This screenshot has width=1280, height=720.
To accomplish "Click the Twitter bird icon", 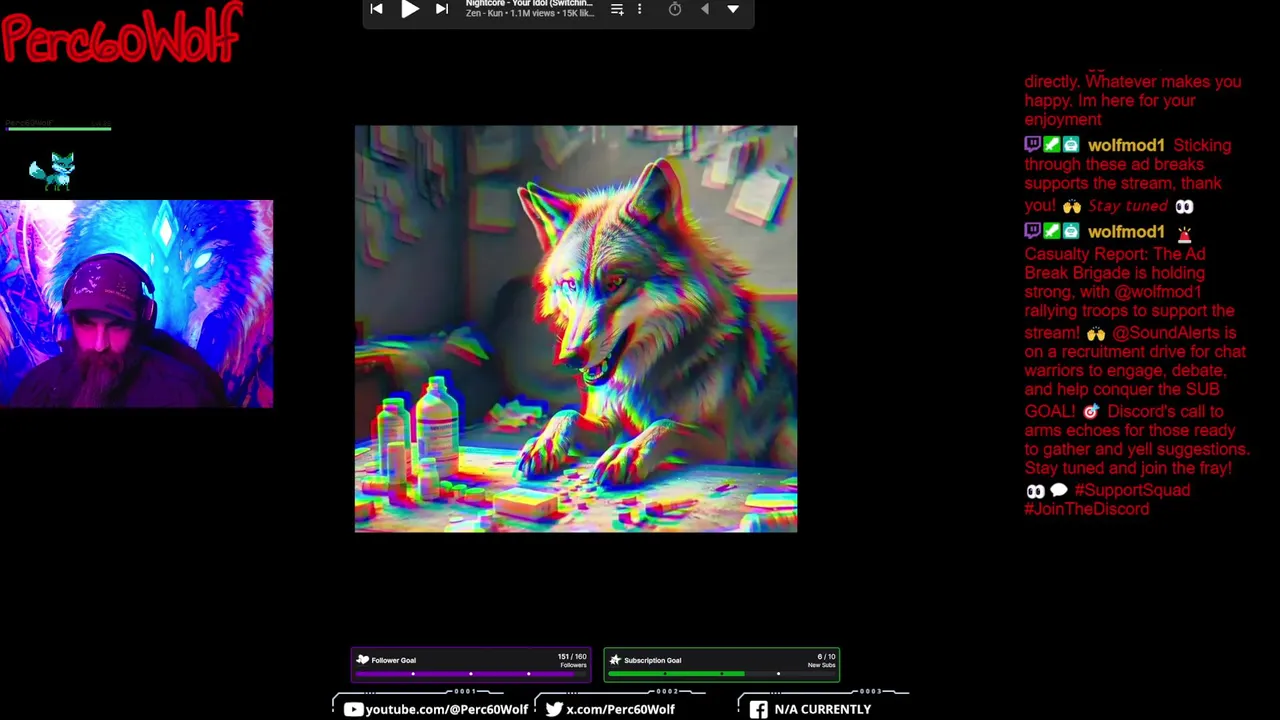I will [554, 709].
